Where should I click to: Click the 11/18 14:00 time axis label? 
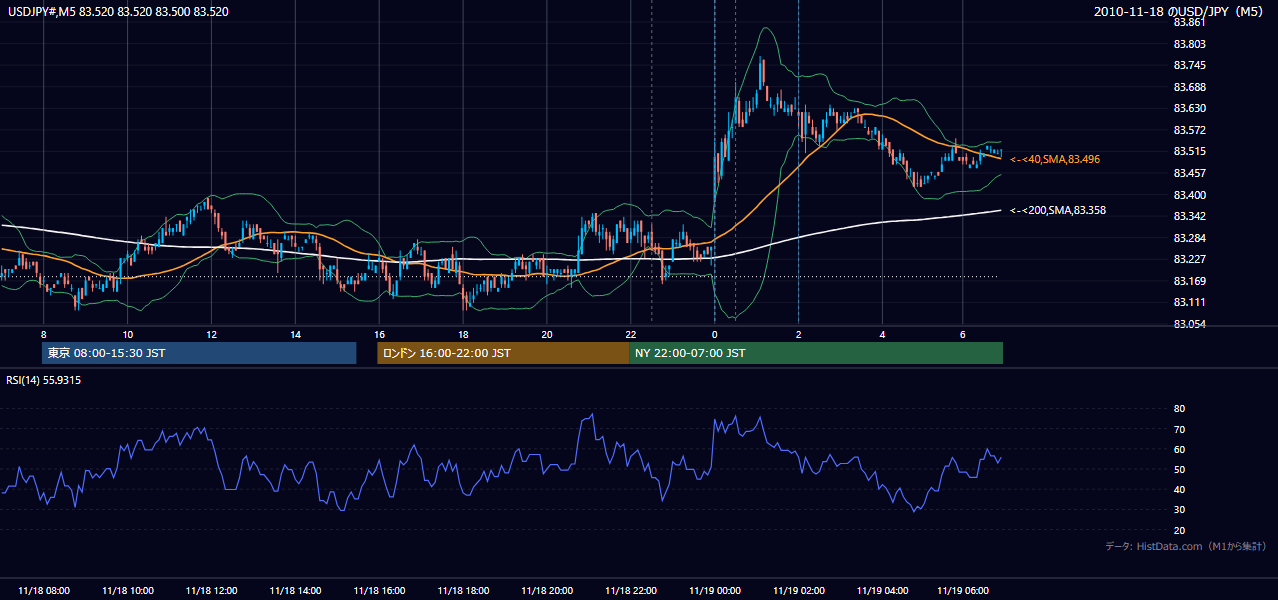coord(295,591)
